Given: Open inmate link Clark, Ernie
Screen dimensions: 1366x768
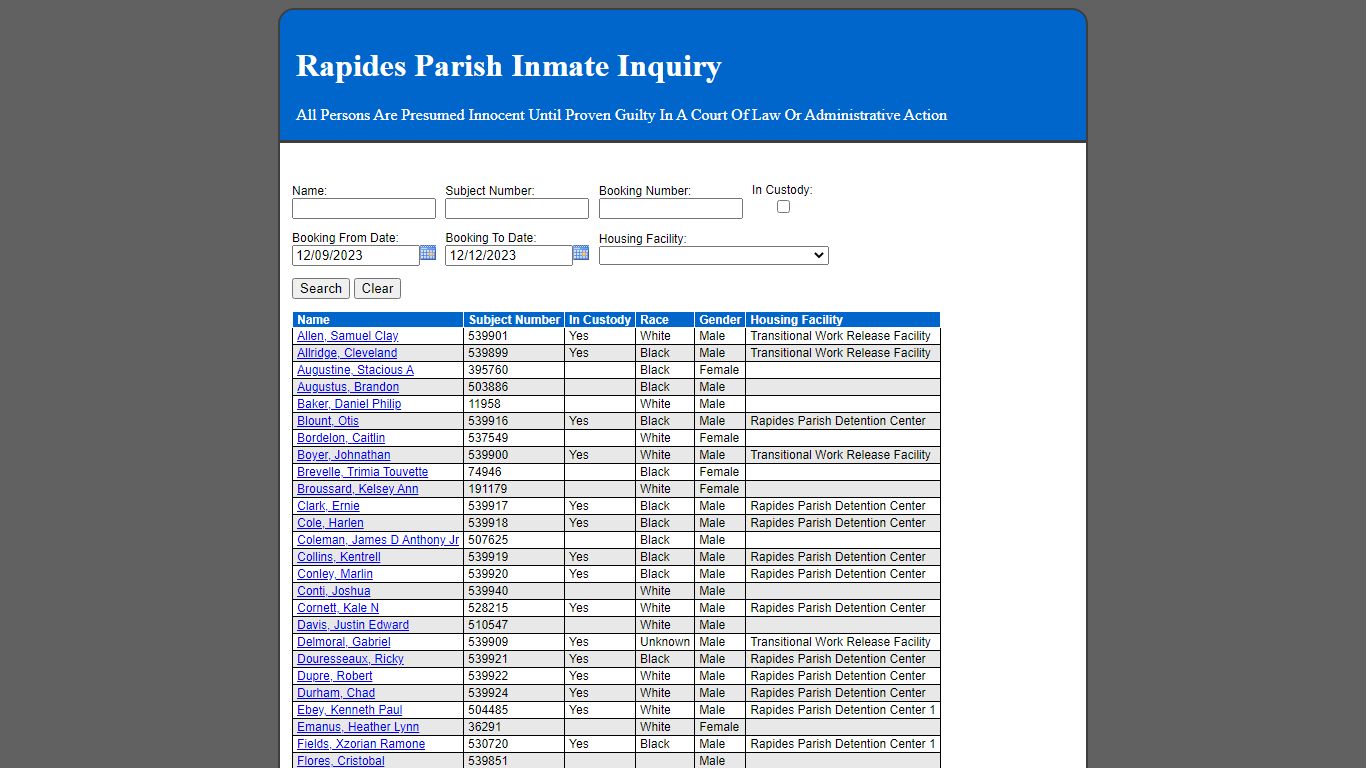Looking at the screenshot, I should (x=328, y=506).
